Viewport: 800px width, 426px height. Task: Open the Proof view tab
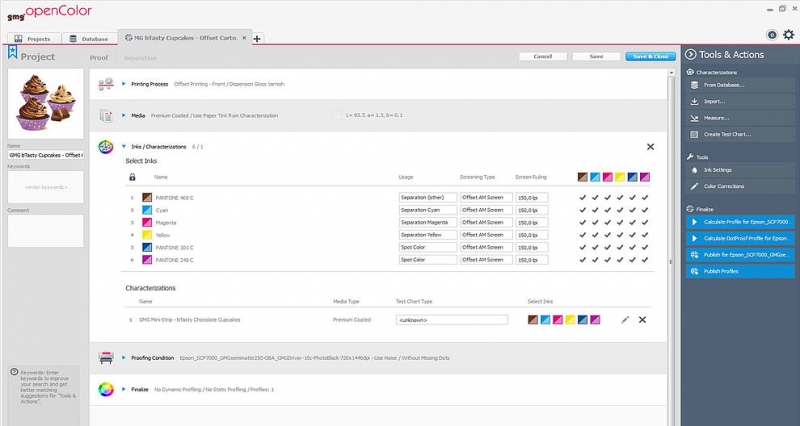tap(99, 58)
